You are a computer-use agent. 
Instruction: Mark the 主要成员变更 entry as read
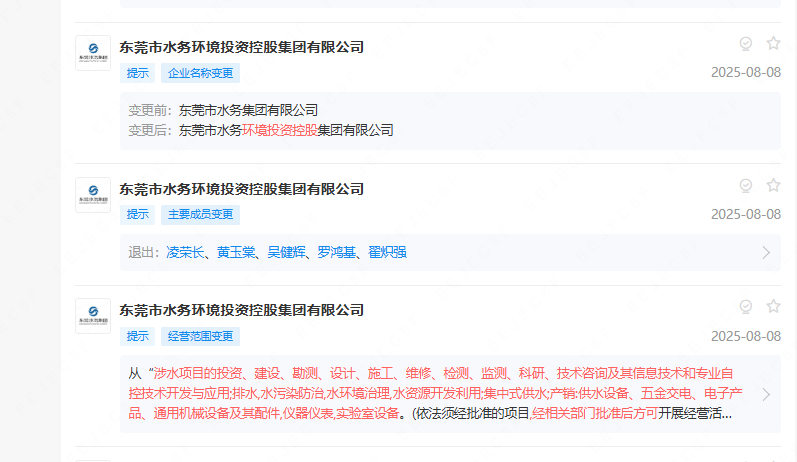click(745, 185)
